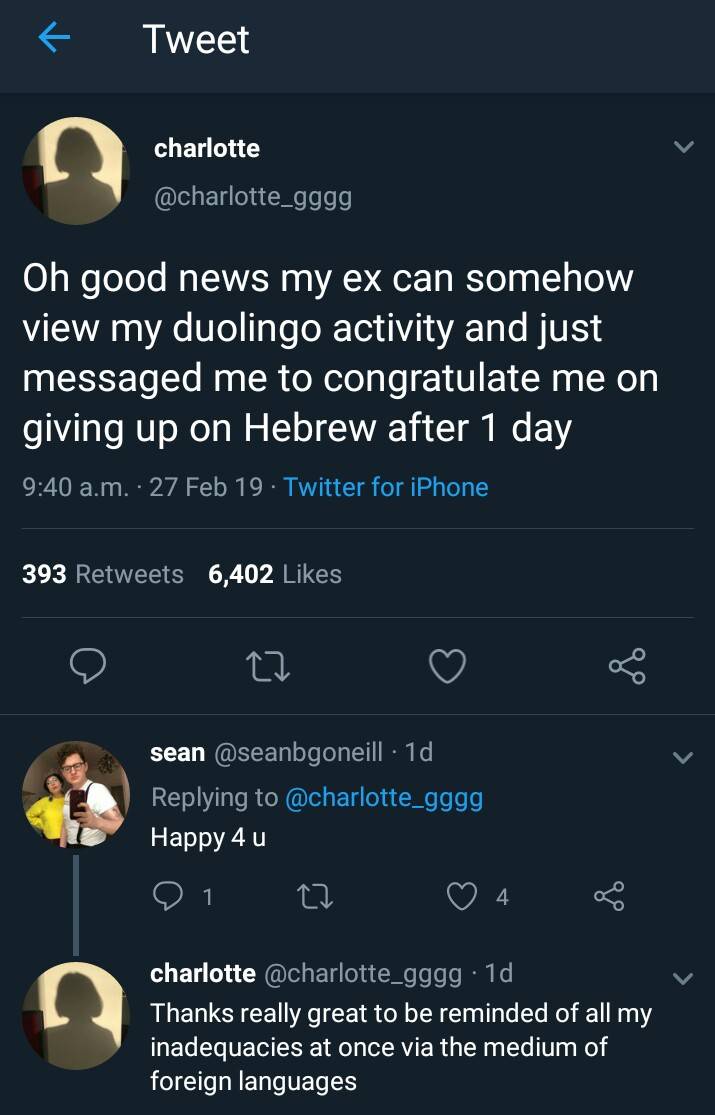
Task: Open the reply composer for charlotte's tweet
Action: (88, 666)
